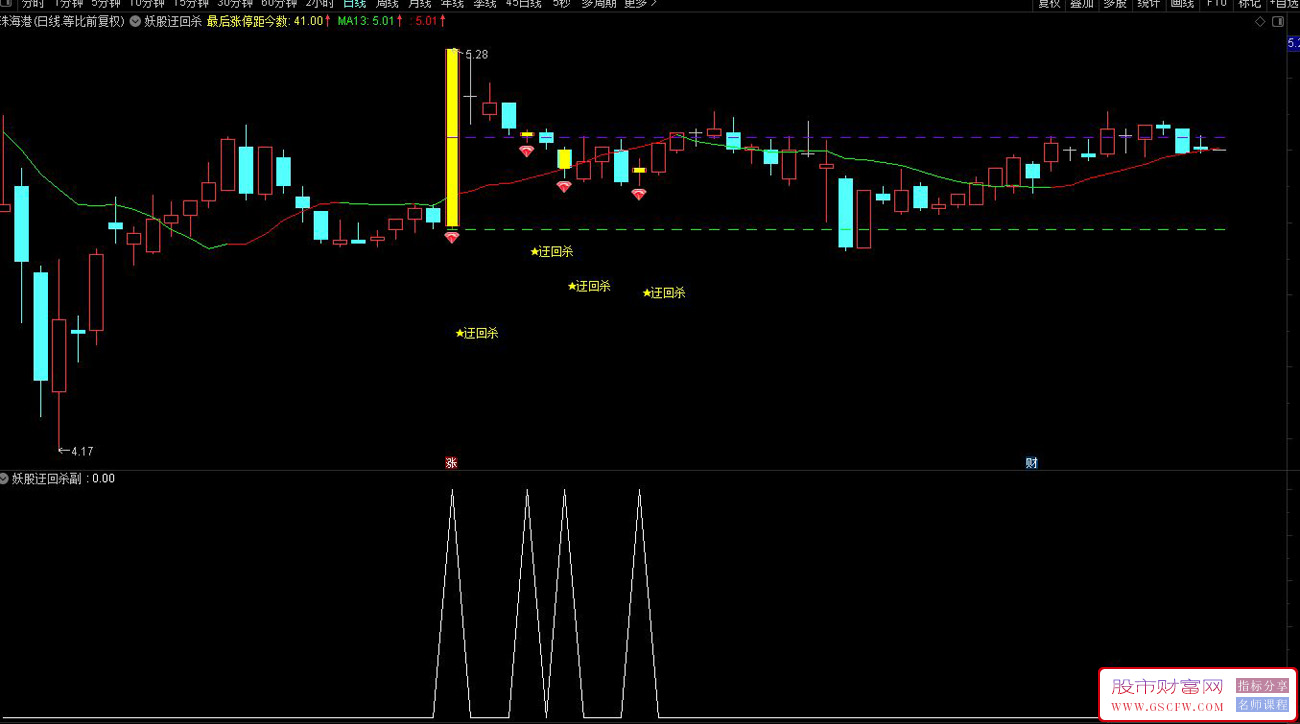1300x724 pixels.
Task: Click the blue 财 financial report marker
Action: pyautogui.click(x=1031, y=463)
